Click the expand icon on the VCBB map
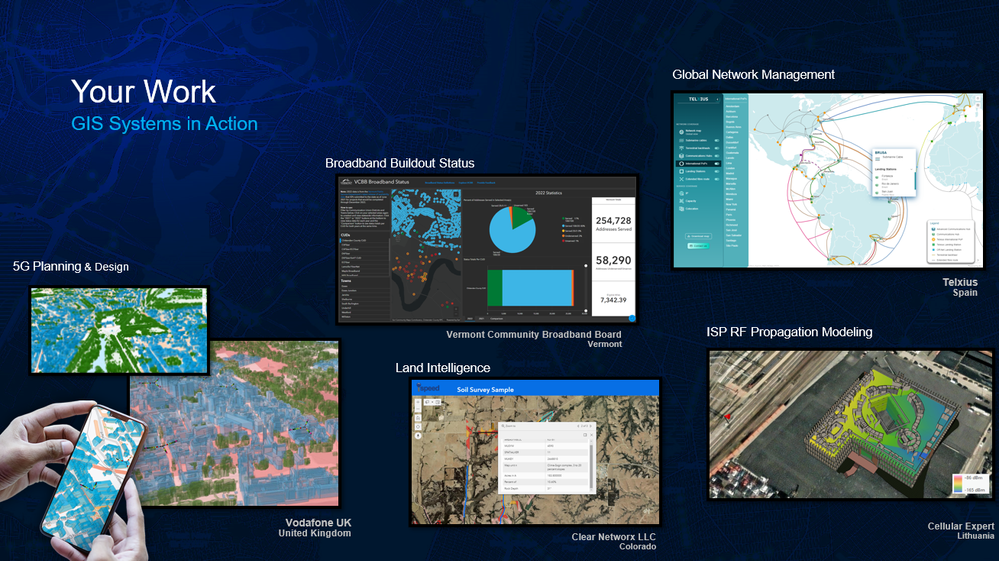The width and height of the screenshot is (999, 561). pos(456,194)
